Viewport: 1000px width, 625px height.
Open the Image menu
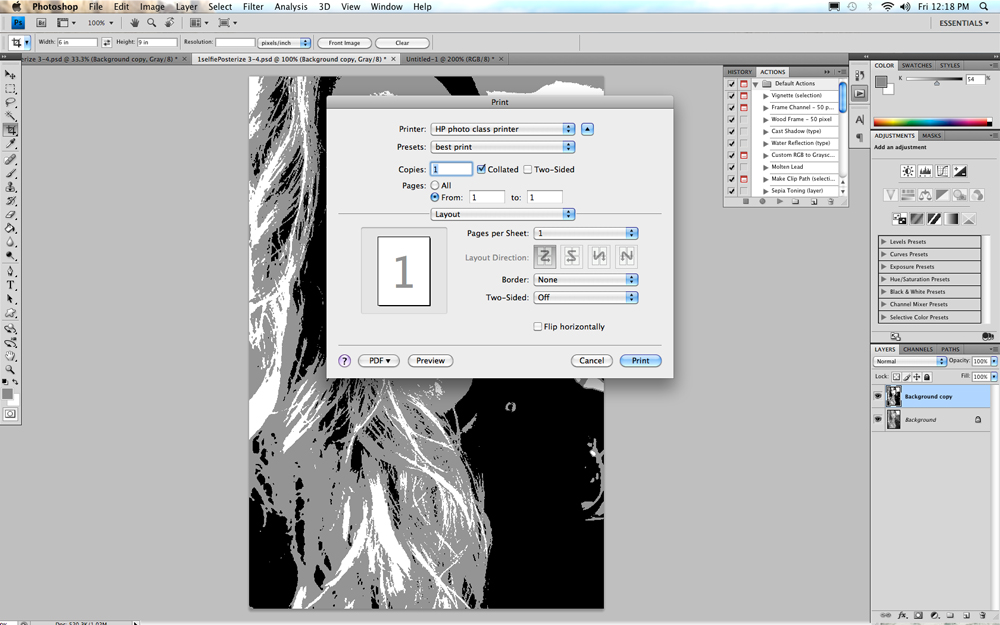(x=152, y=6)
